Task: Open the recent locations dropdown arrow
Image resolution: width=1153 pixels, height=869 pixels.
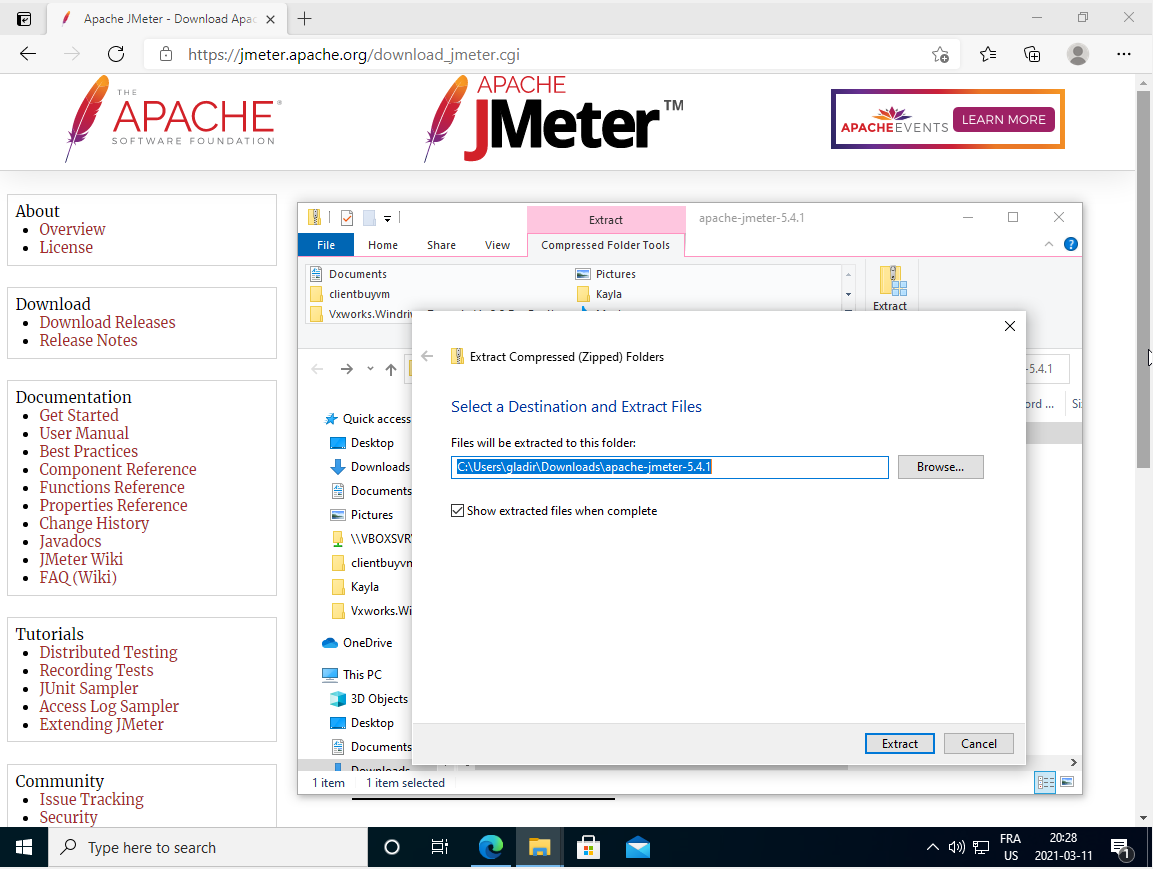Action: click(x=370, y=369)
